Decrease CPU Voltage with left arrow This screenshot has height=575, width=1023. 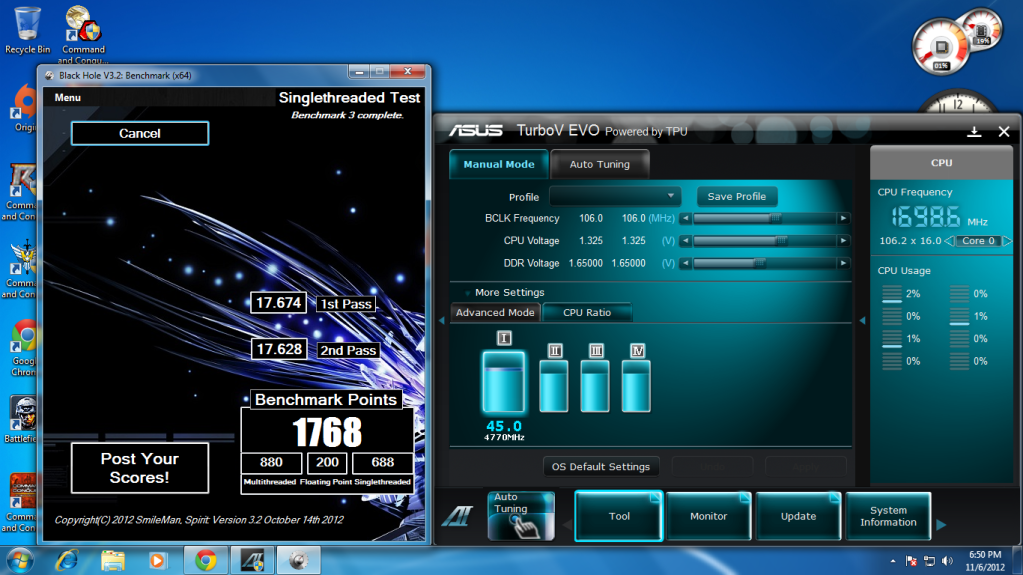click(685, 241)
